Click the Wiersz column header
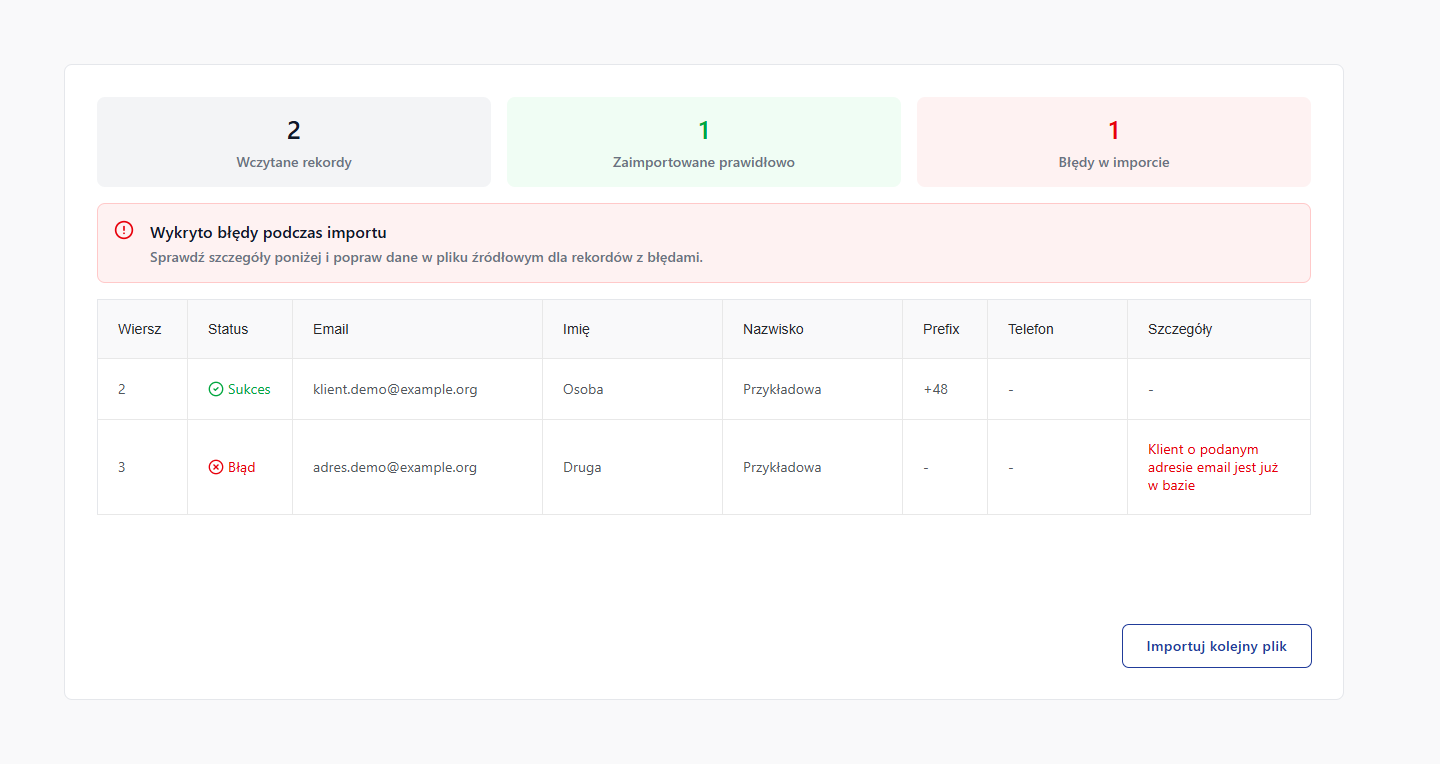 coord(140,329)
